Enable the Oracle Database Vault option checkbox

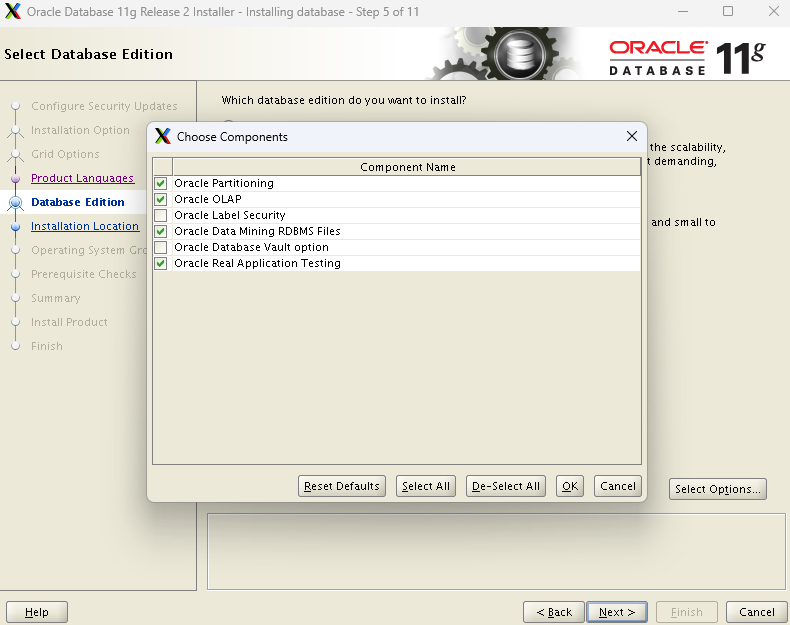coord(161,247)
